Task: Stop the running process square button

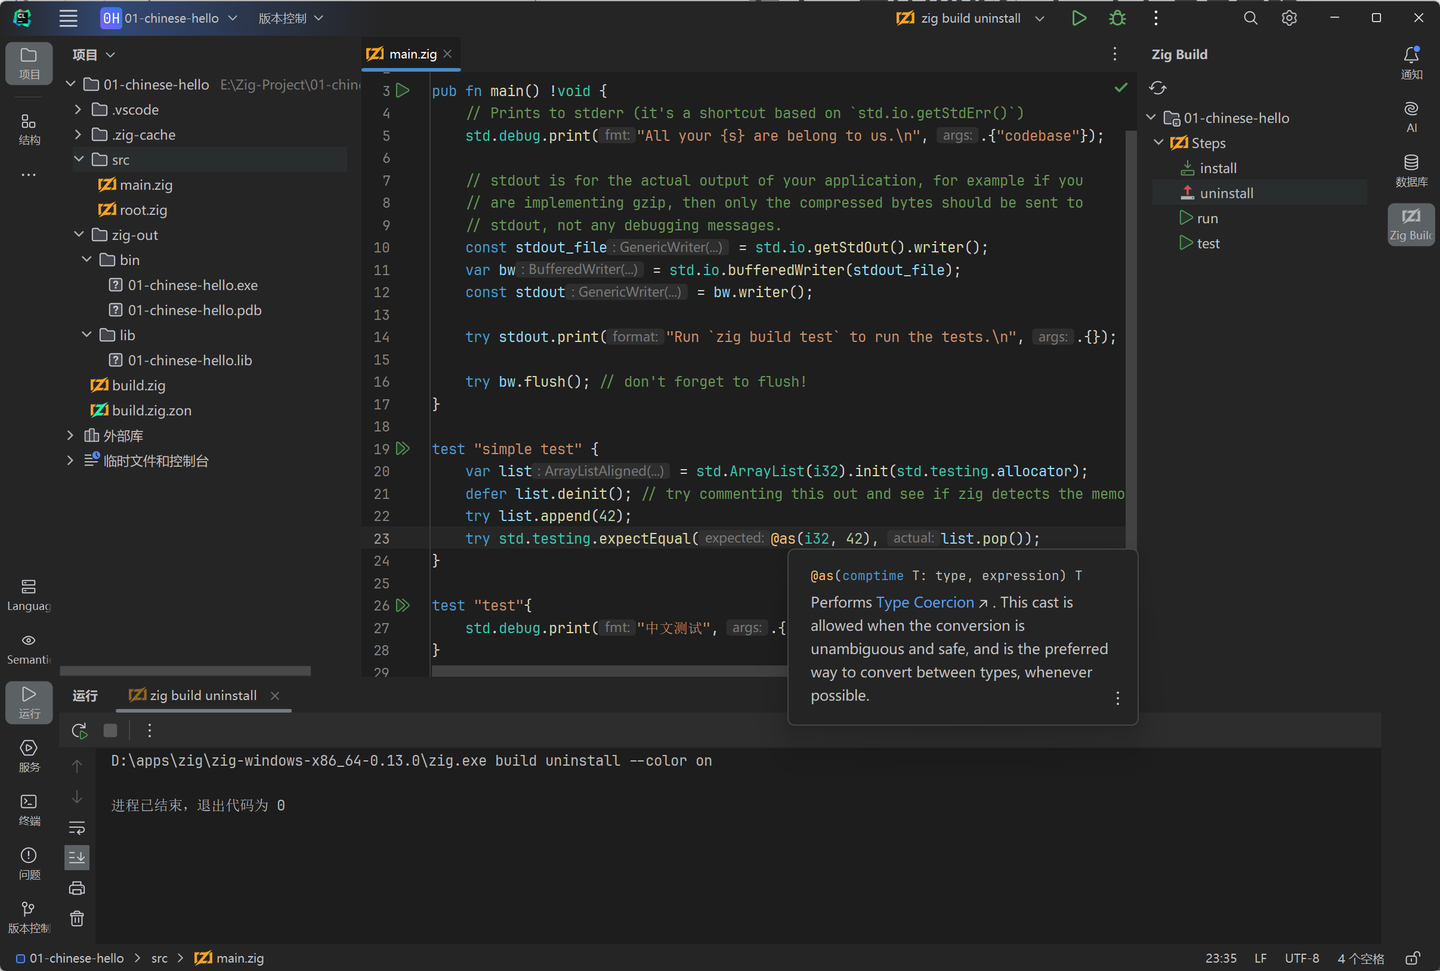Action: coord(111,731)
